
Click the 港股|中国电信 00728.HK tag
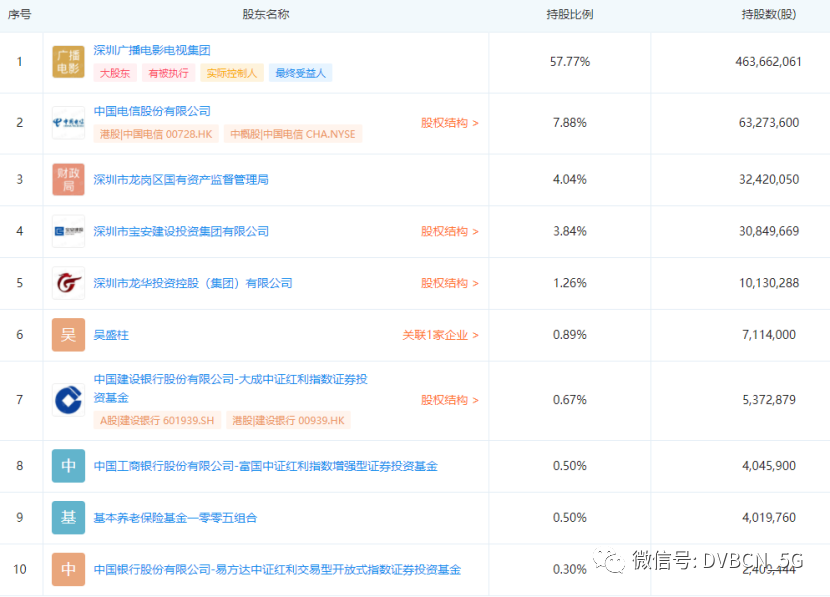pos(156,134)
